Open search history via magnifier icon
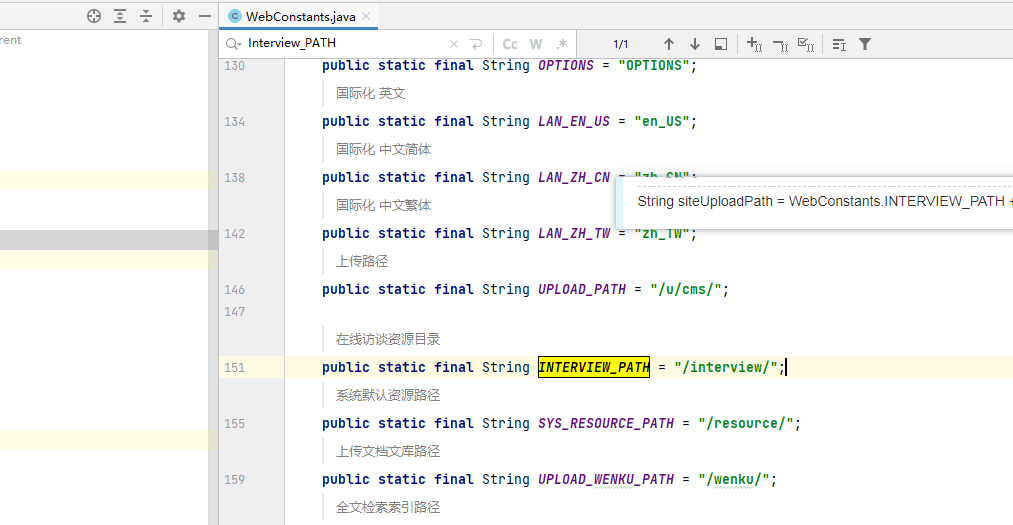The width and height of the screenshot is (1013, 525). click(233, 44)
